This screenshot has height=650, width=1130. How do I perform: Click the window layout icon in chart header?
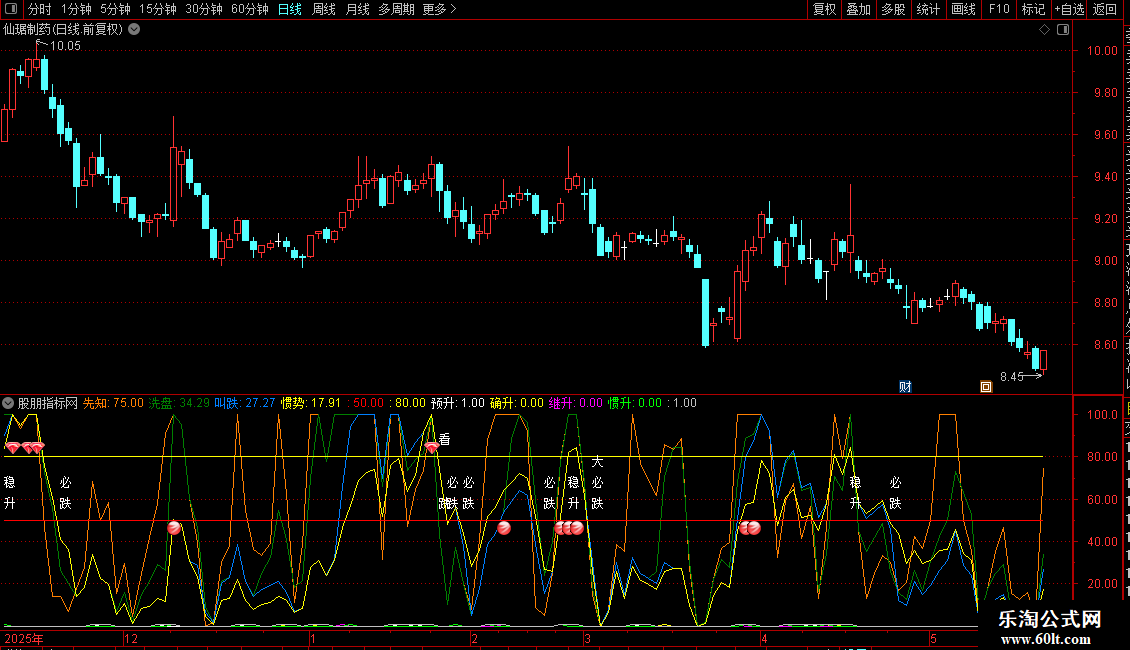[x=1063, y=30]
